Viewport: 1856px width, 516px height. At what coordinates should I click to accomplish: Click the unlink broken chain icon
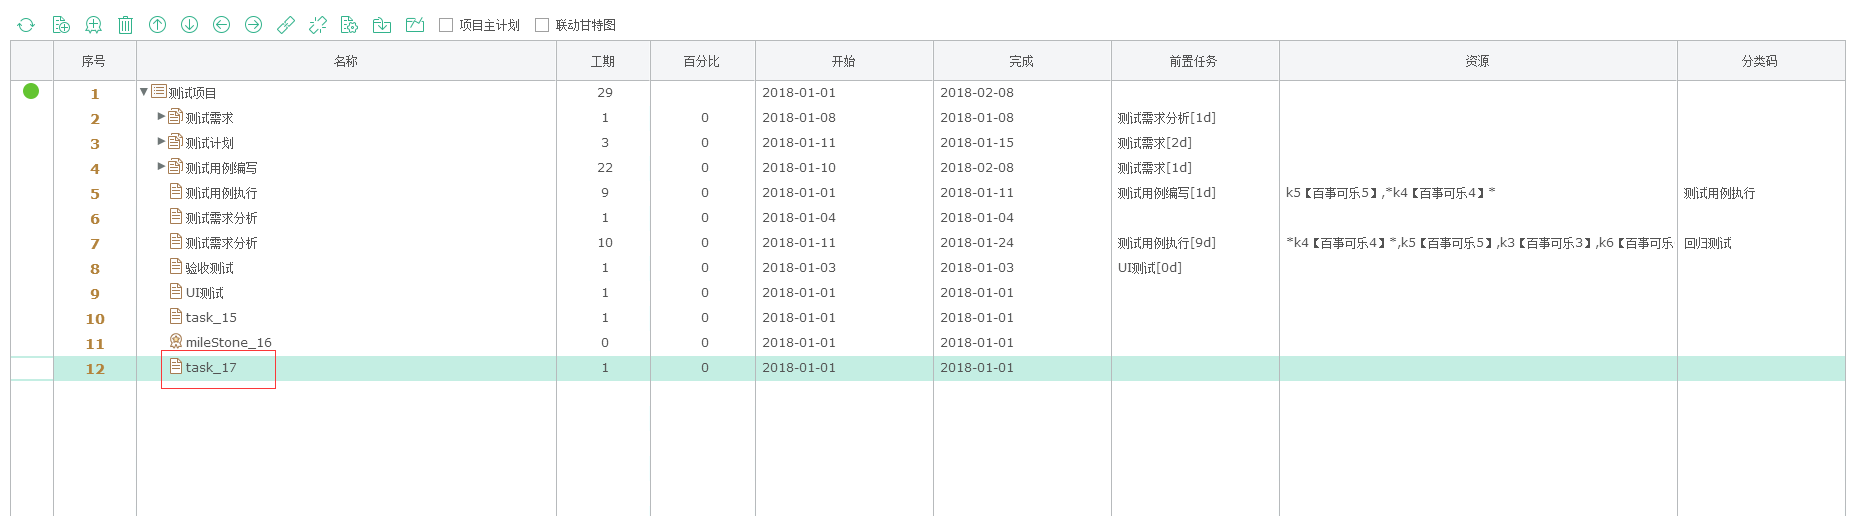coord(318,25)
